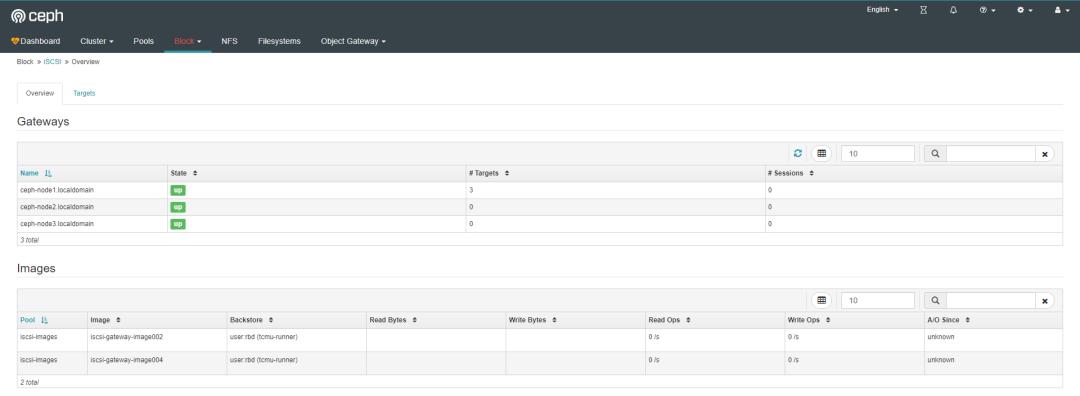Viewport: 1080px width, 396px height.
Task: Clear the Gateways search field
Action: (1045, 154)
